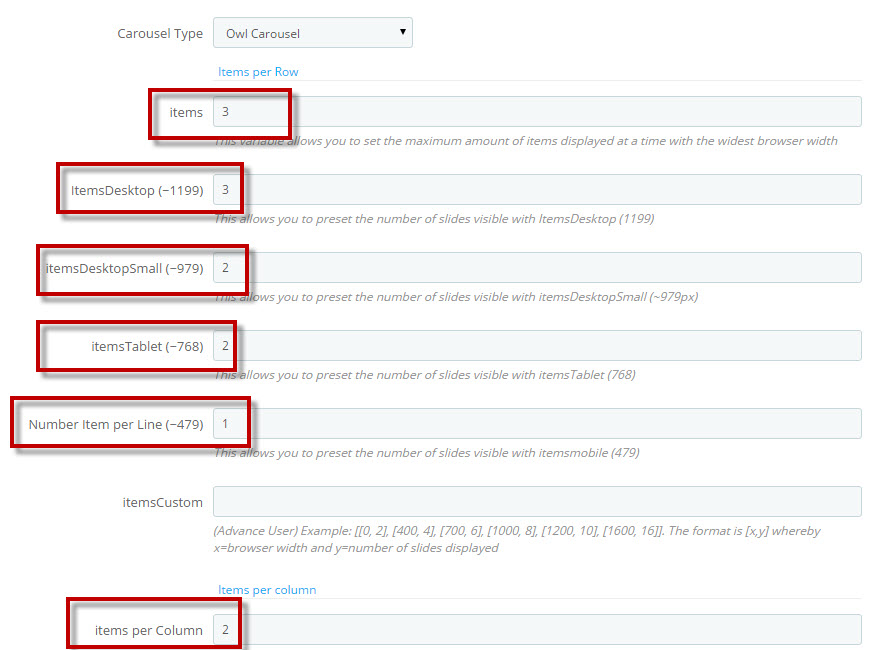Viewport: 875px width, 650px height.
Task: Click the items input field
Action: [x=537, y=112]
